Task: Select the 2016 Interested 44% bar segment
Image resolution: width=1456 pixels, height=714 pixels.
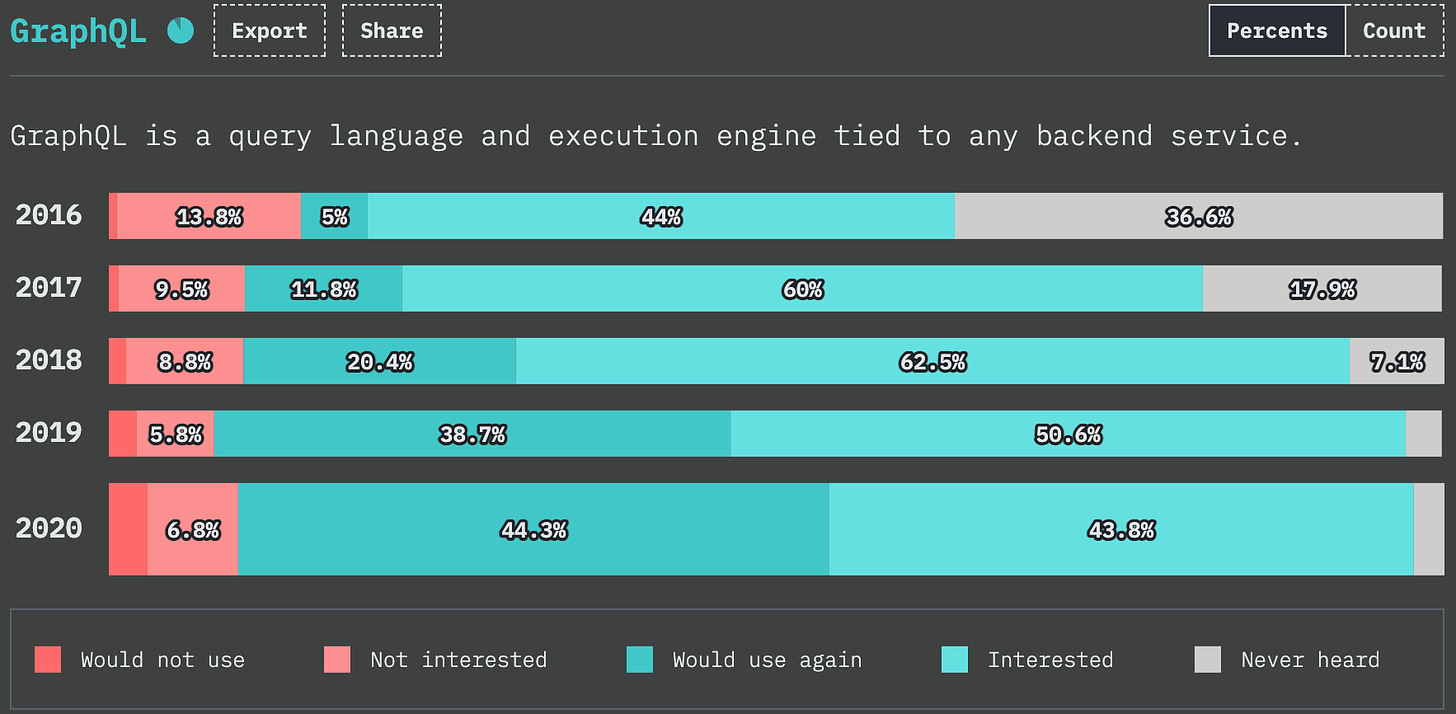Action: pyautogui.click(x=661, y=216)
